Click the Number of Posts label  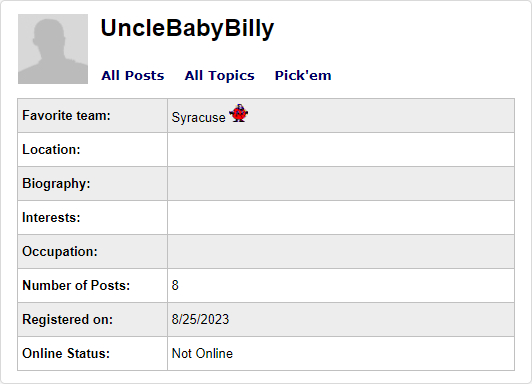76,285
